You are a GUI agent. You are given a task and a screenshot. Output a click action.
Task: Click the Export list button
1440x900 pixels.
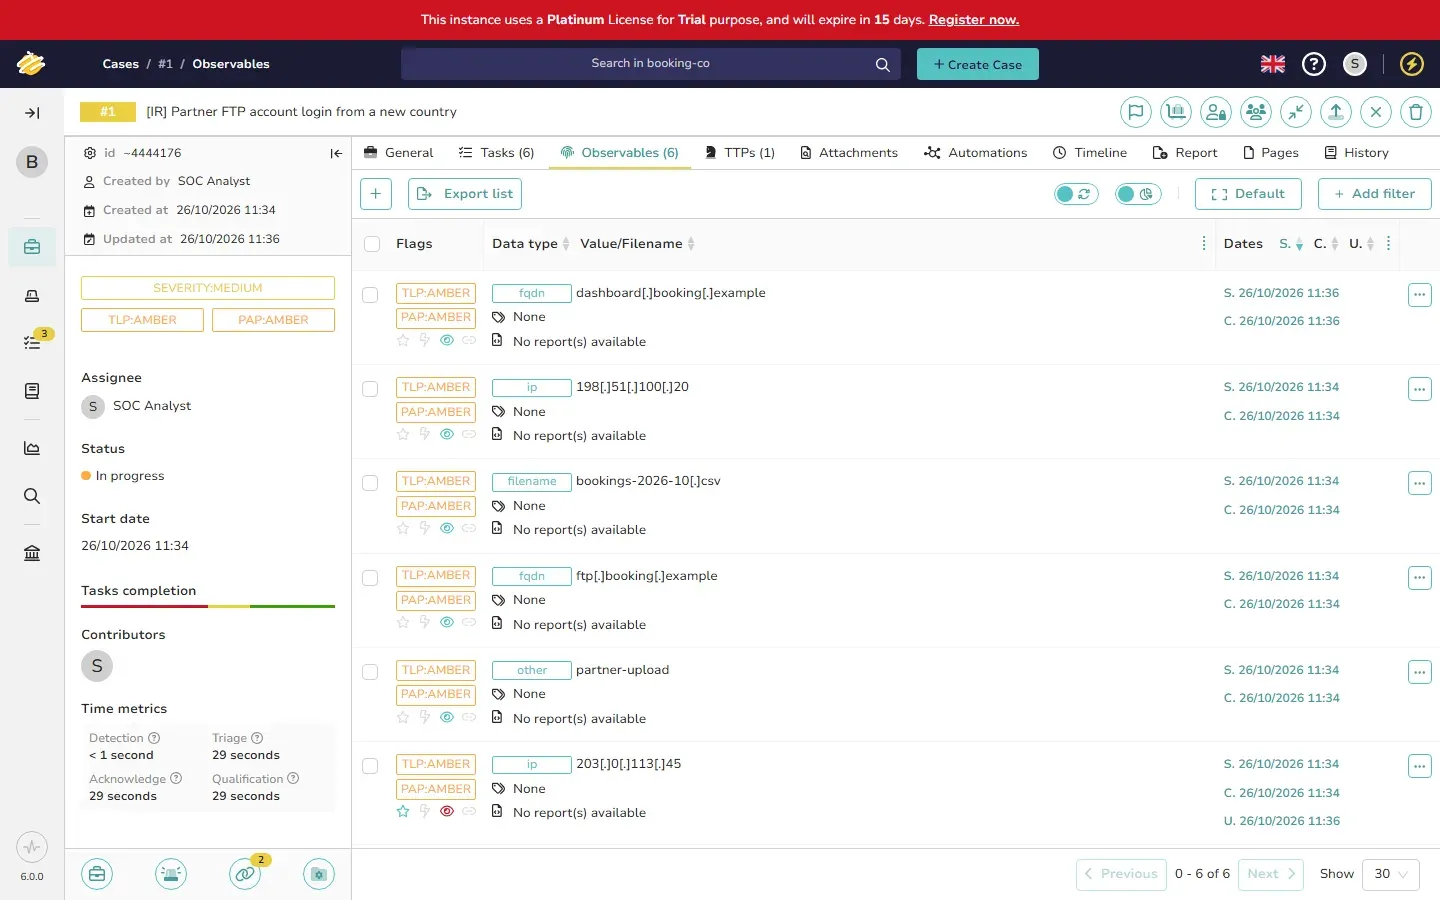coord(465,194)
